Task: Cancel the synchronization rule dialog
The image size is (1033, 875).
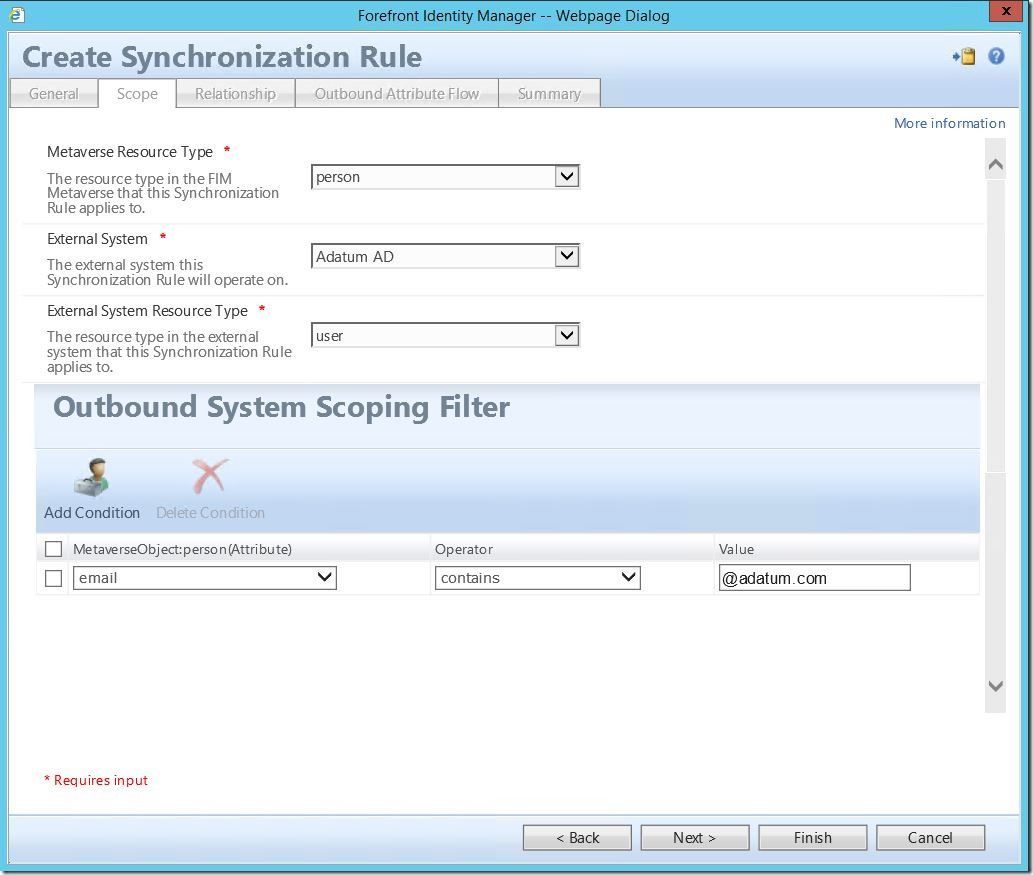Action: pos(930,837)
